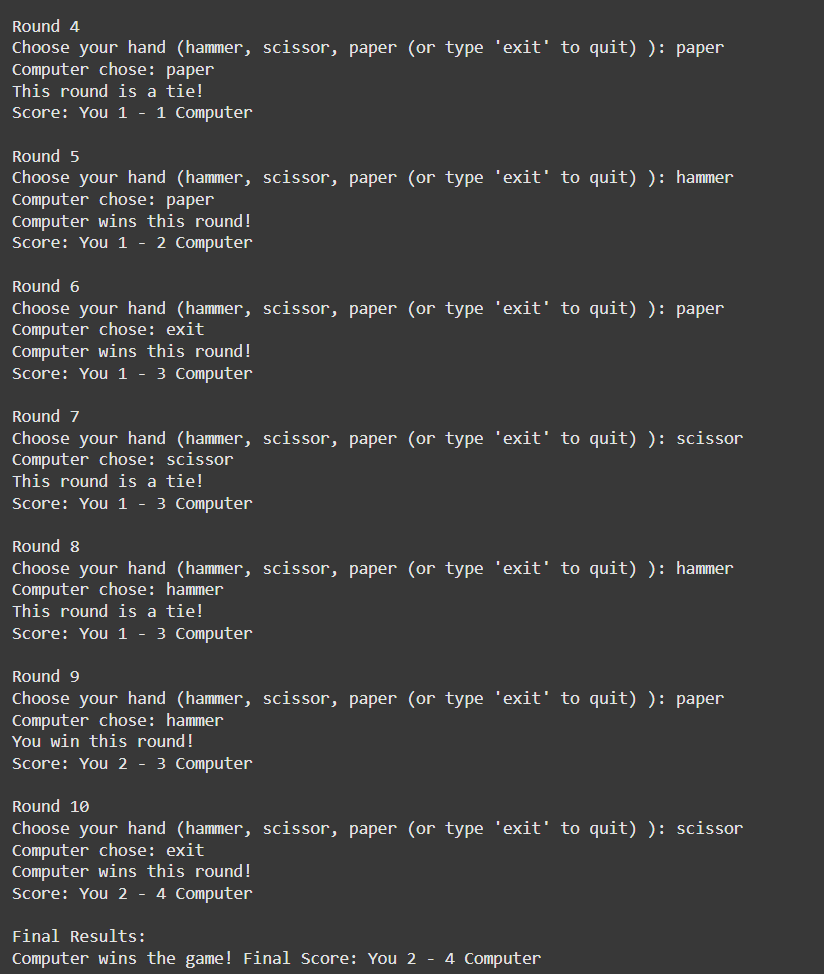Click the typed "scissor" input in Round 10
Image resolution: width=824 pixels, height=974 pixels.
coord(709,828)
